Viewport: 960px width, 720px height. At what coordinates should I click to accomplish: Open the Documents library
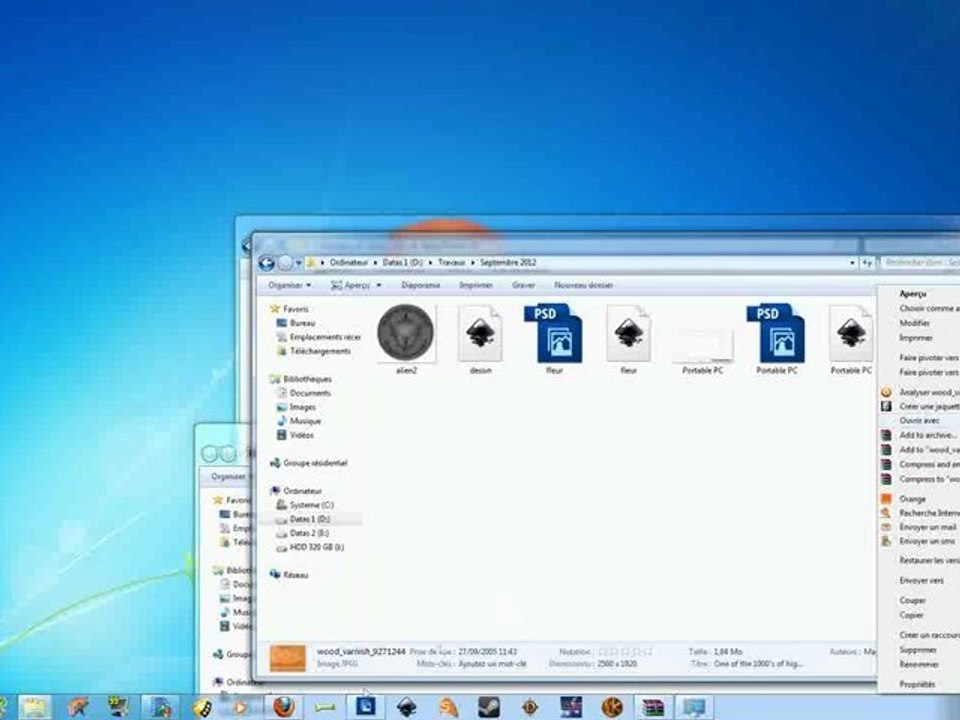[304, 394]
